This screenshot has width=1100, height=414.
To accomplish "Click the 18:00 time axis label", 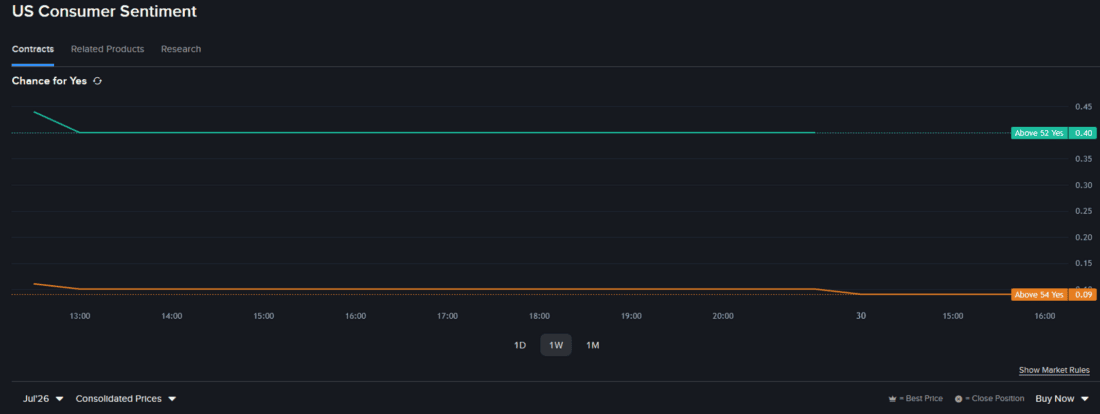I will point(539,316).
